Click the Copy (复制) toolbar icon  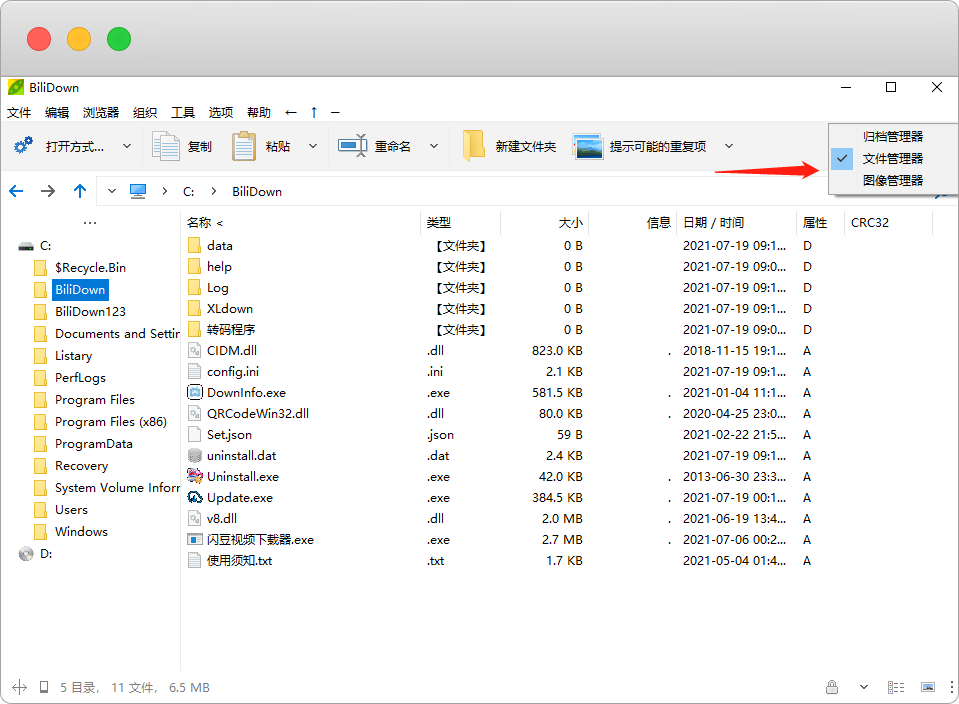tap(165, 146)
